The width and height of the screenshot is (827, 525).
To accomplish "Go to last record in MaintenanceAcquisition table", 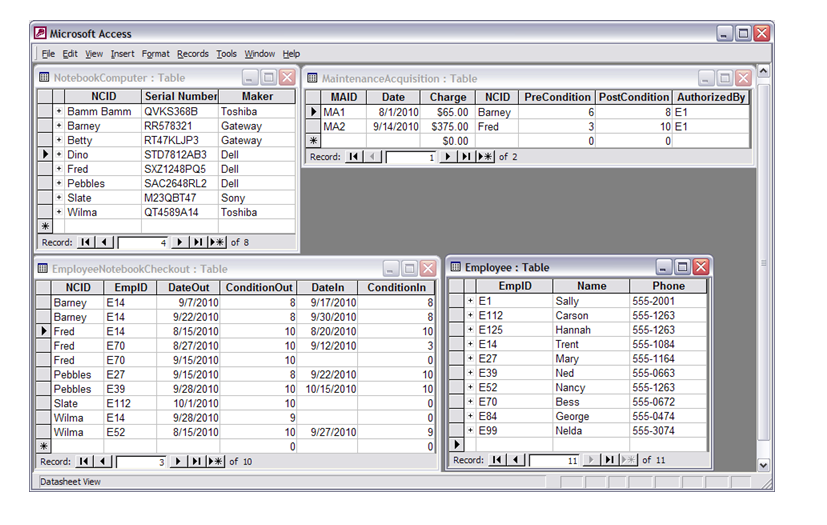I will tap(466, 157).
